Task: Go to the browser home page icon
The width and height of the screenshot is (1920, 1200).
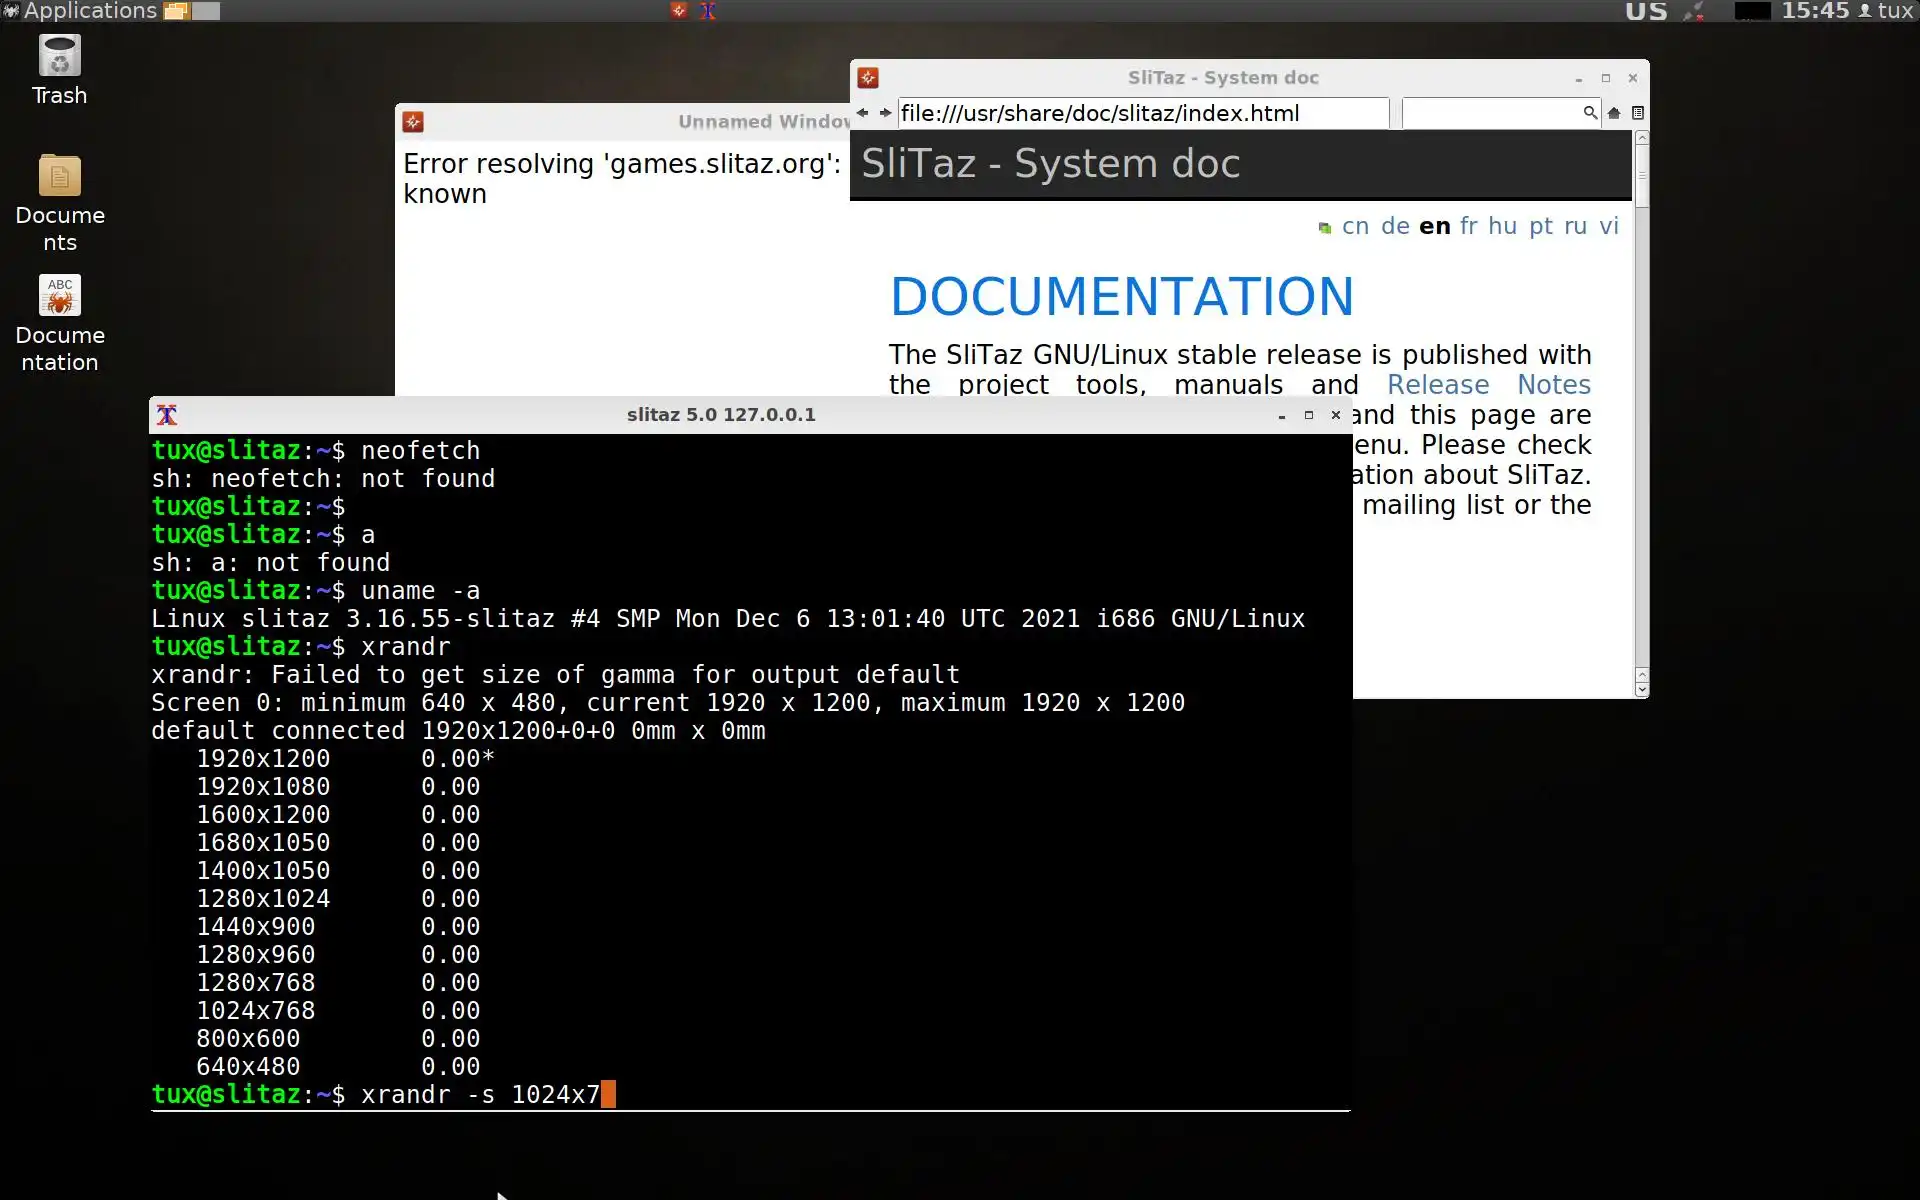Action: [1614, 113]
